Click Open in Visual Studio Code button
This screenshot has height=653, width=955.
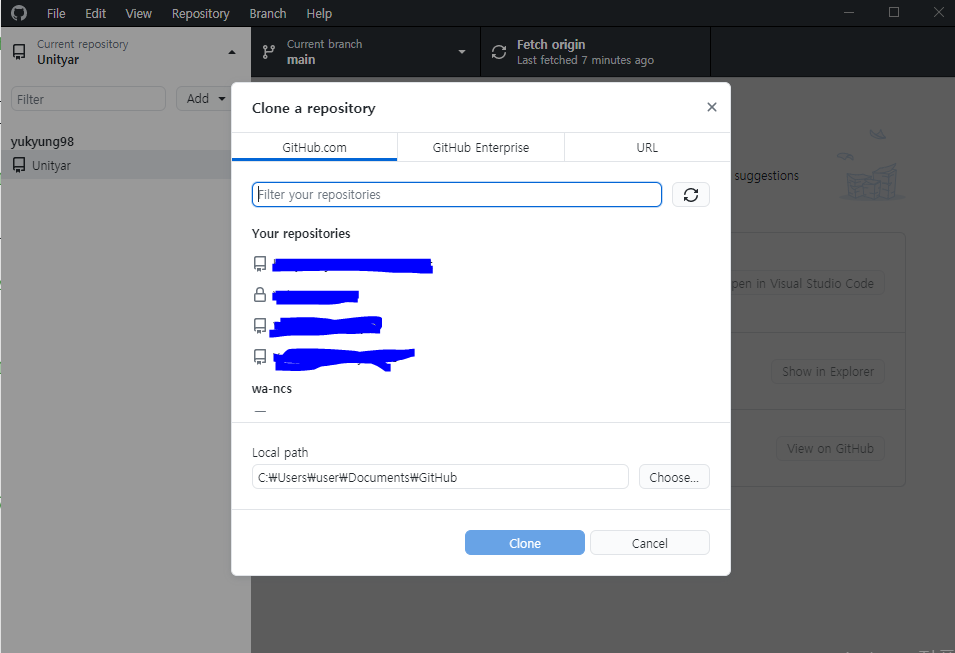click(807, 283)
